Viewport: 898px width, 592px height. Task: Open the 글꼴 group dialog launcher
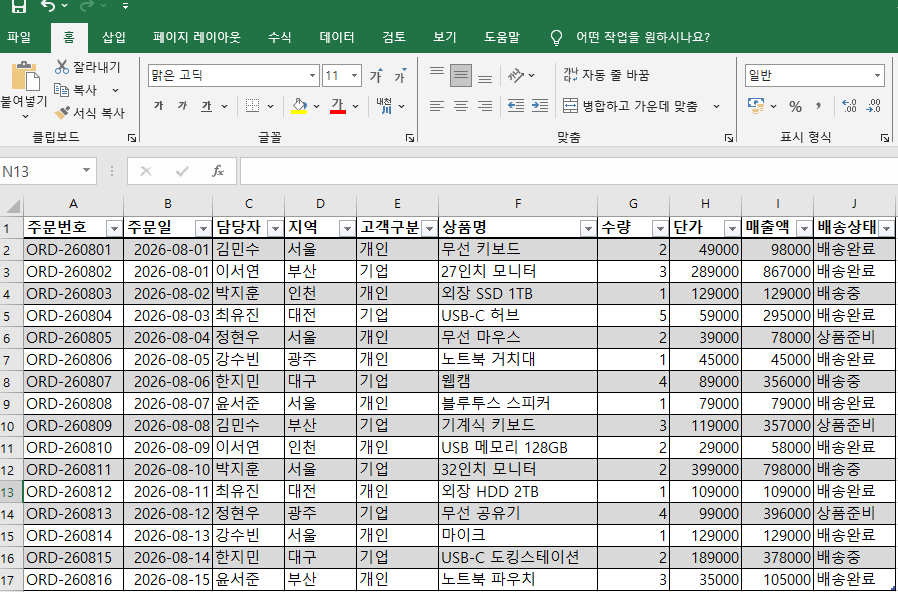click(x=410, y=138)
